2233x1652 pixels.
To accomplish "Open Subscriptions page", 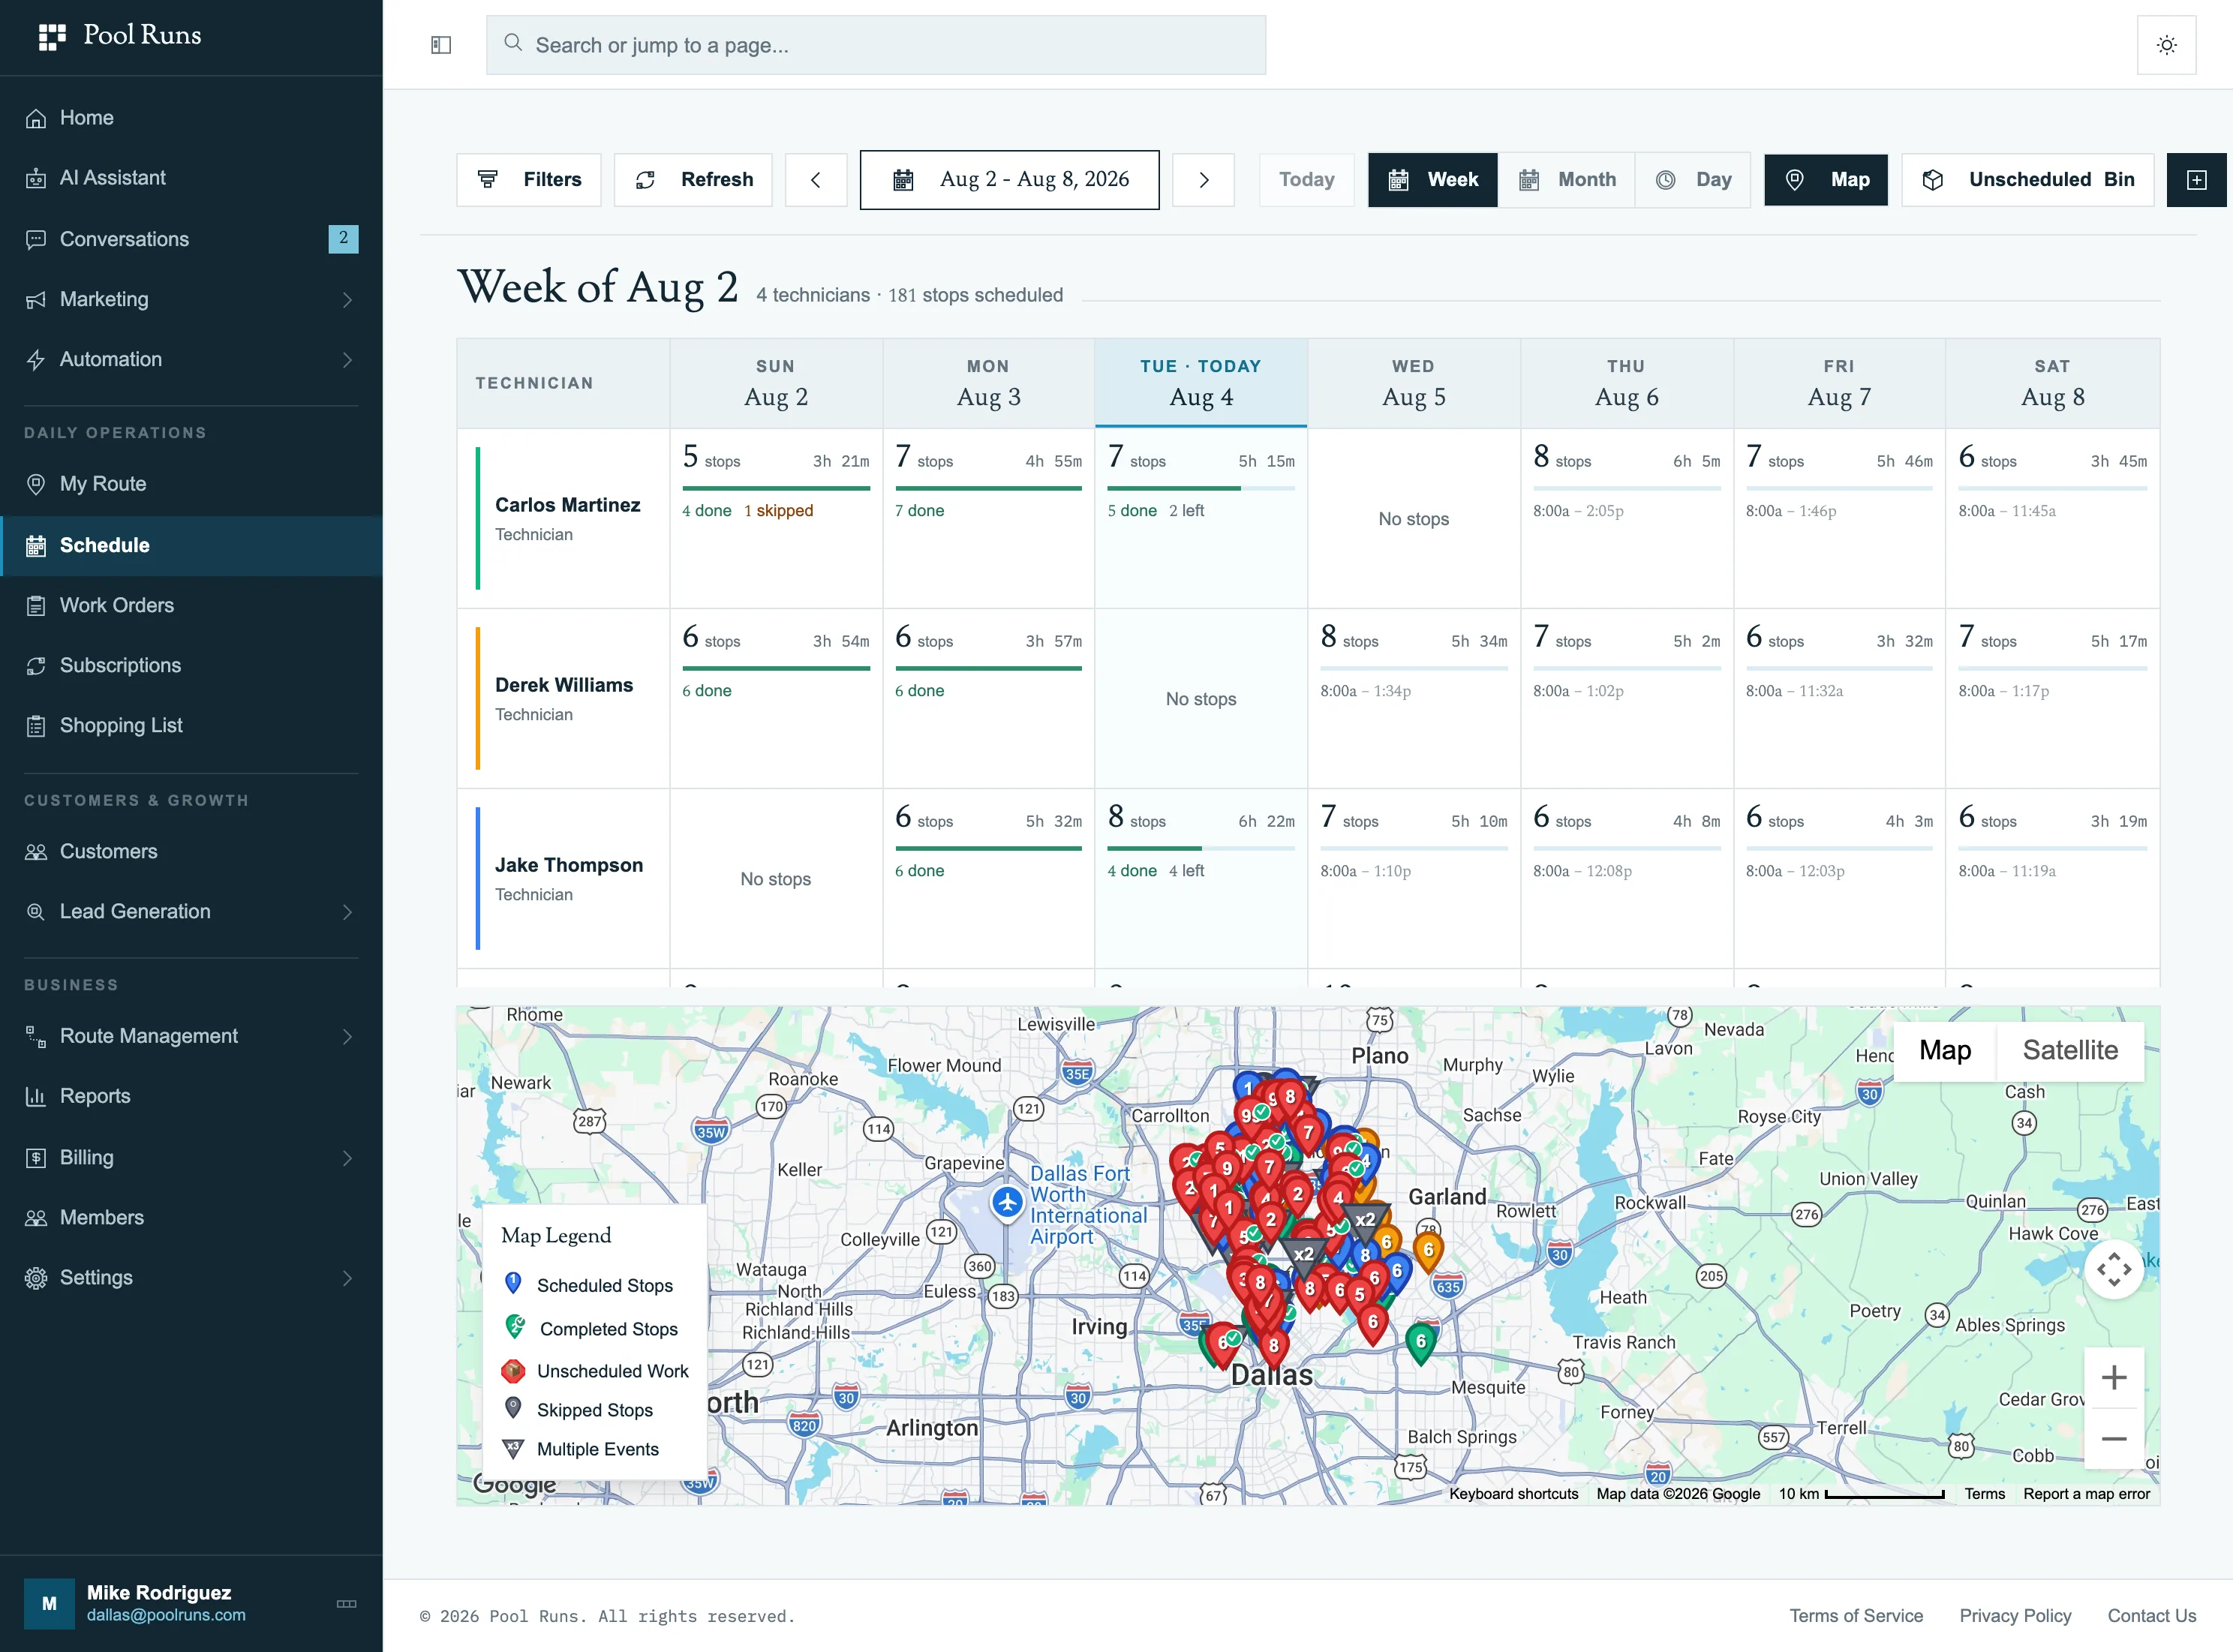I will (x=191, y=665).
